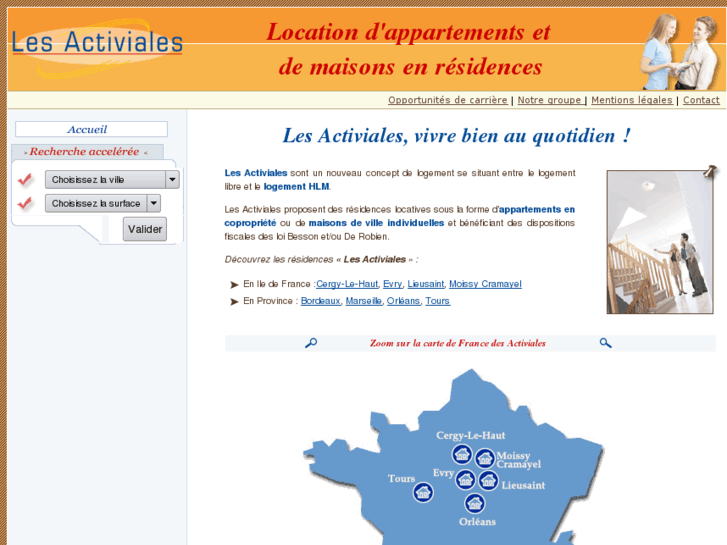Follow the Orléans text link
The image size is (727, 545).
pos(403,301)
